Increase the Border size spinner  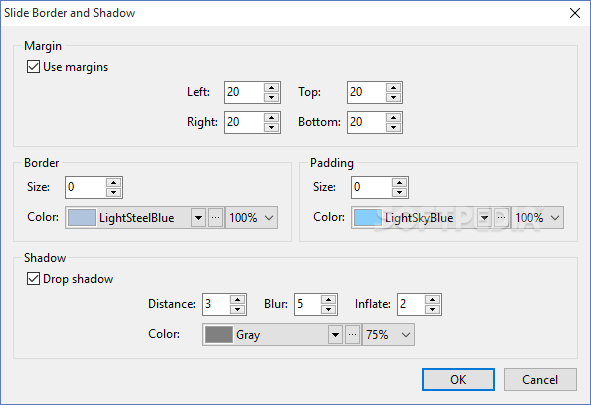tap(113, 183)
